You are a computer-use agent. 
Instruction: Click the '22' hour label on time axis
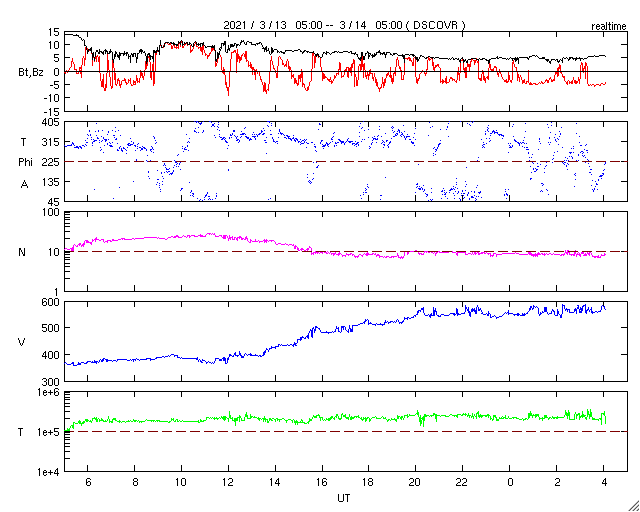click(462, 482)
